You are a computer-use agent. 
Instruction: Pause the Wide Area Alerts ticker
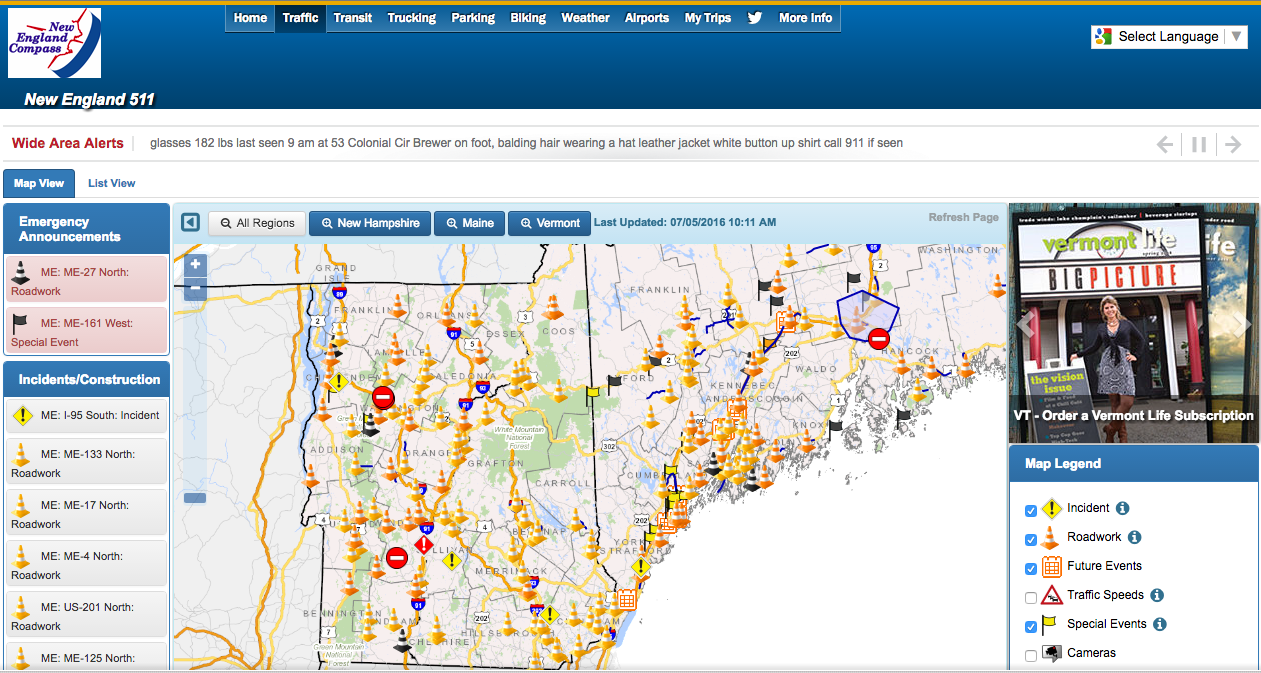(x=1198, y=144)
